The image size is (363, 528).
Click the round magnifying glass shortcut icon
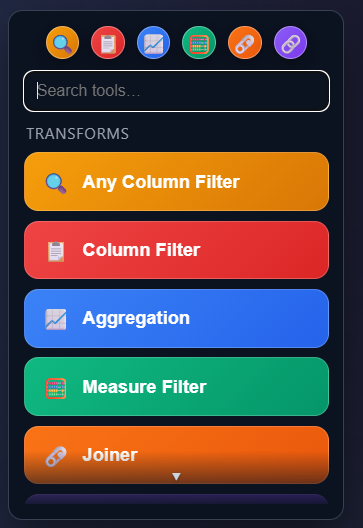tap(63, 43)
